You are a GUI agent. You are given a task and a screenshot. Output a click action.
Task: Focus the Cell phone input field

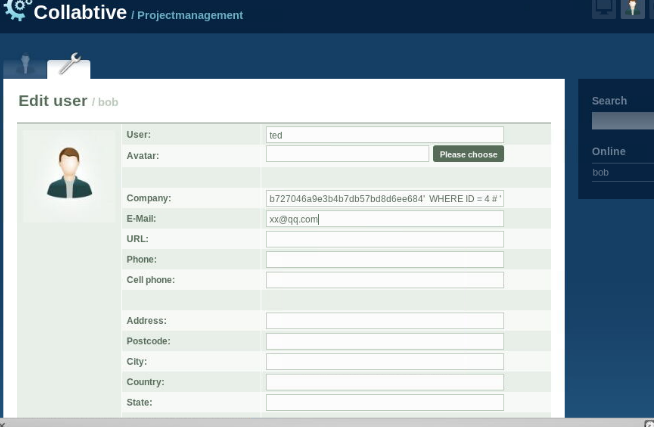[385, 280]
